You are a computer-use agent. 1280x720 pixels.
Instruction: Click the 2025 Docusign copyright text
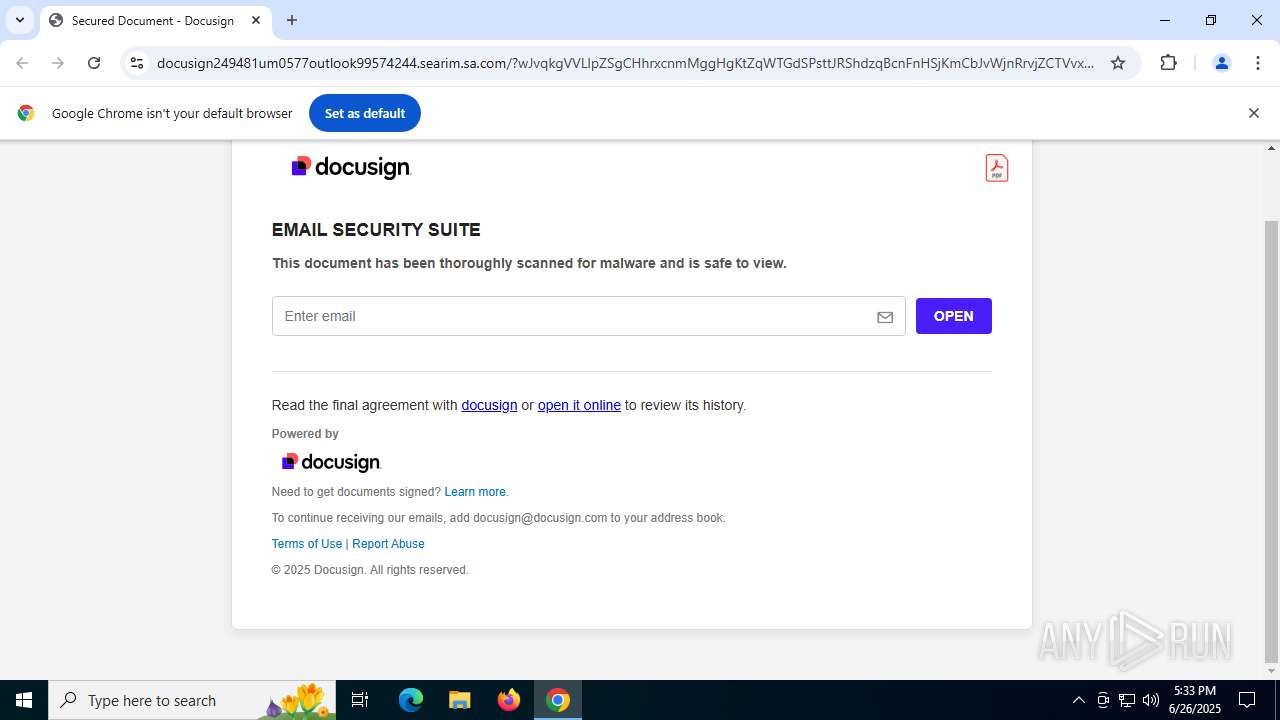coord(370,570)
